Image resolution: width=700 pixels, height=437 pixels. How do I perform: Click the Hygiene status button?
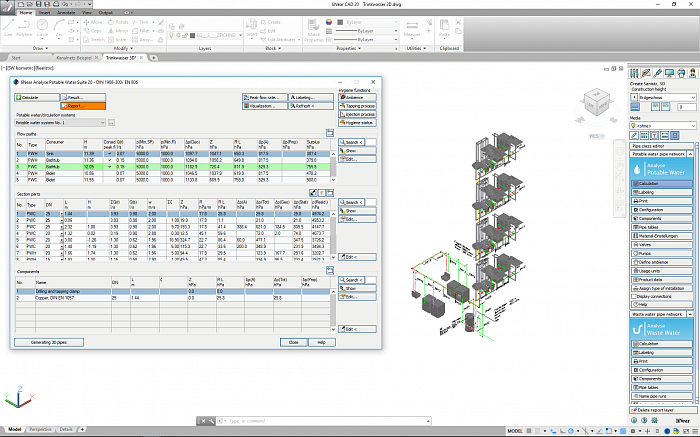click(357, 122)
